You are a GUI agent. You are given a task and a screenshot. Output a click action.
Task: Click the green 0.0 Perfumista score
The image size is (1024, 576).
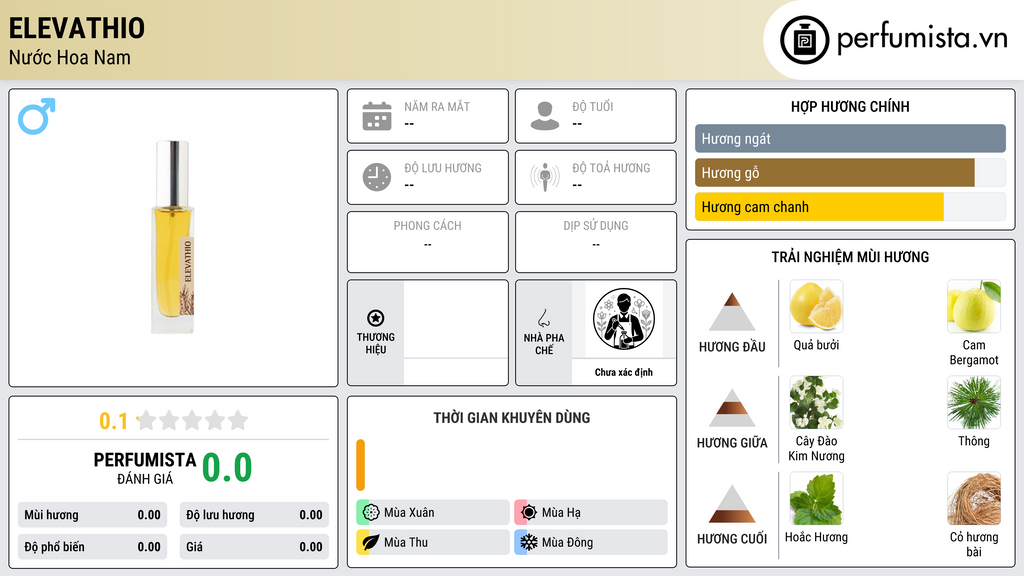pos(227,467)
